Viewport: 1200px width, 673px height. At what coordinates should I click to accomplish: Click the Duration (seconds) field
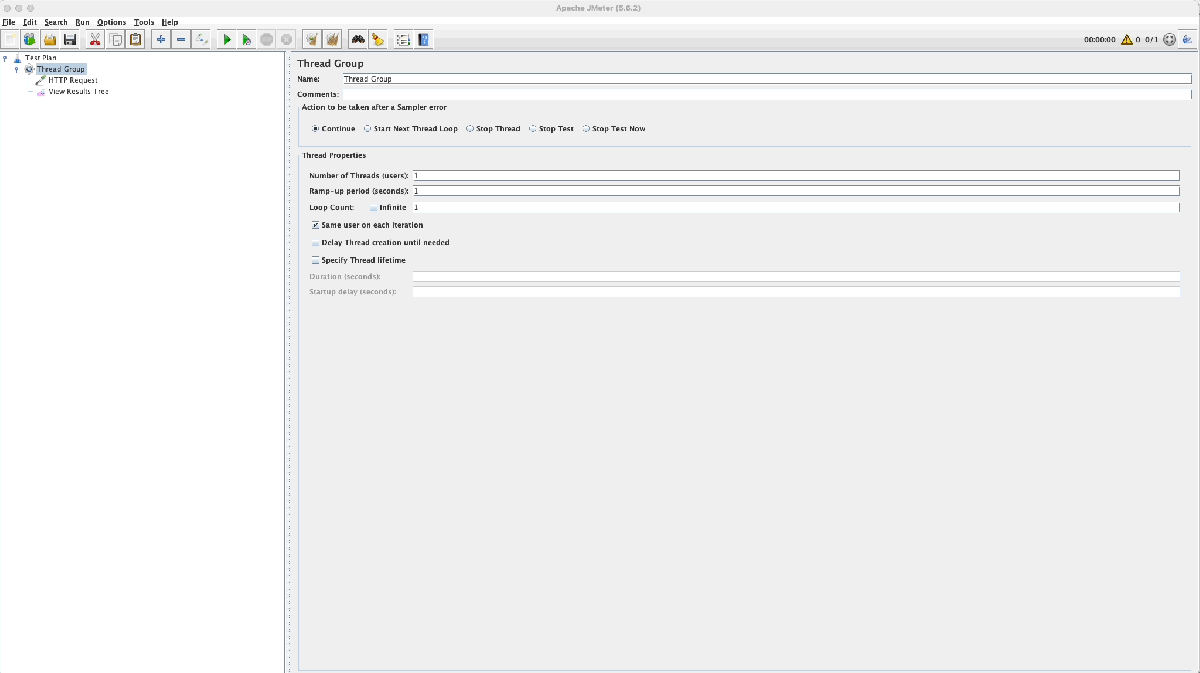pos(796,277)
